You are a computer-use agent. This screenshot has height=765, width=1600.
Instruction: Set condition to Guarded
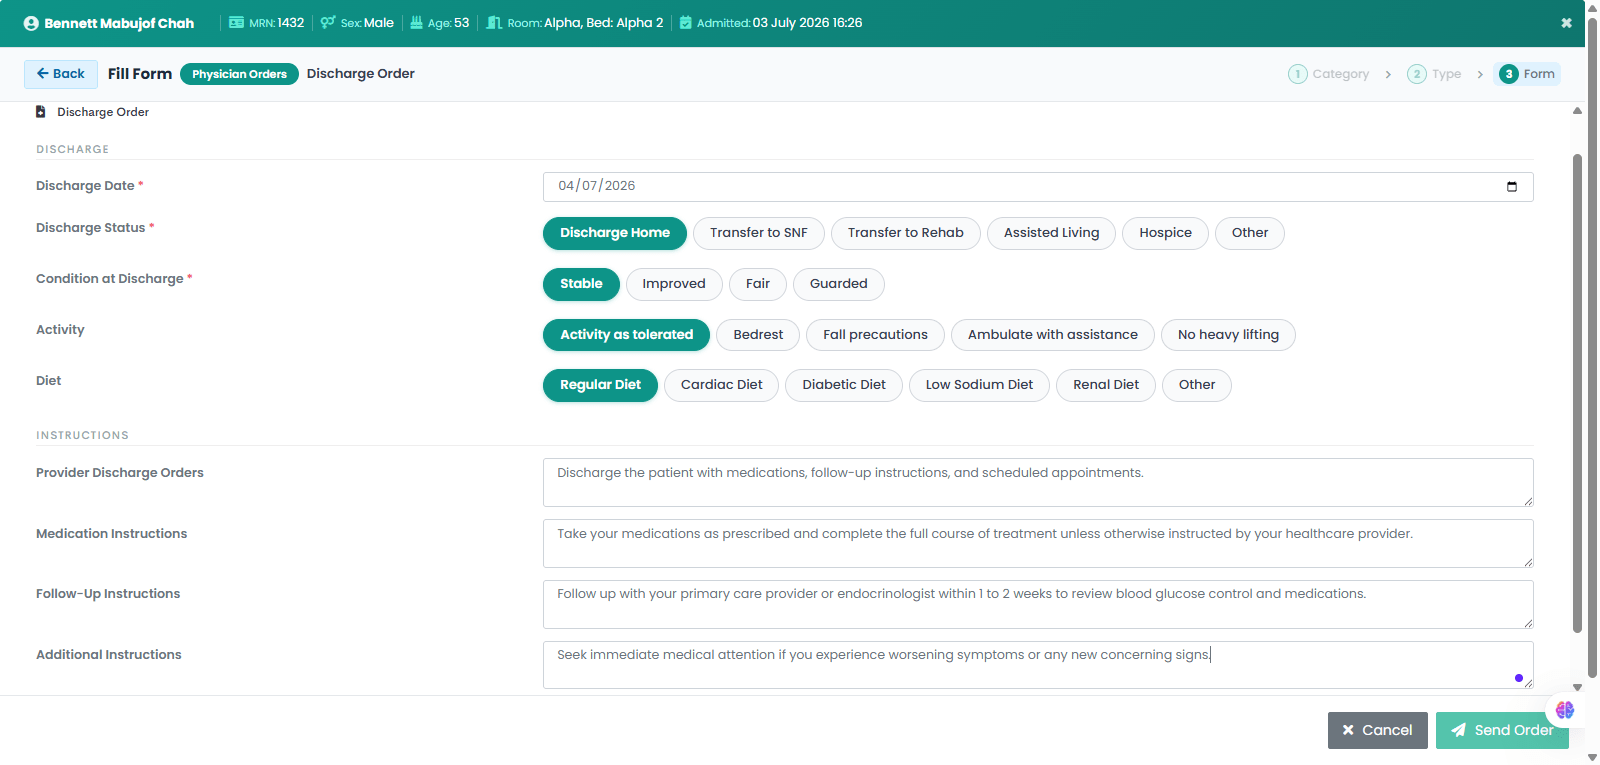839,284
